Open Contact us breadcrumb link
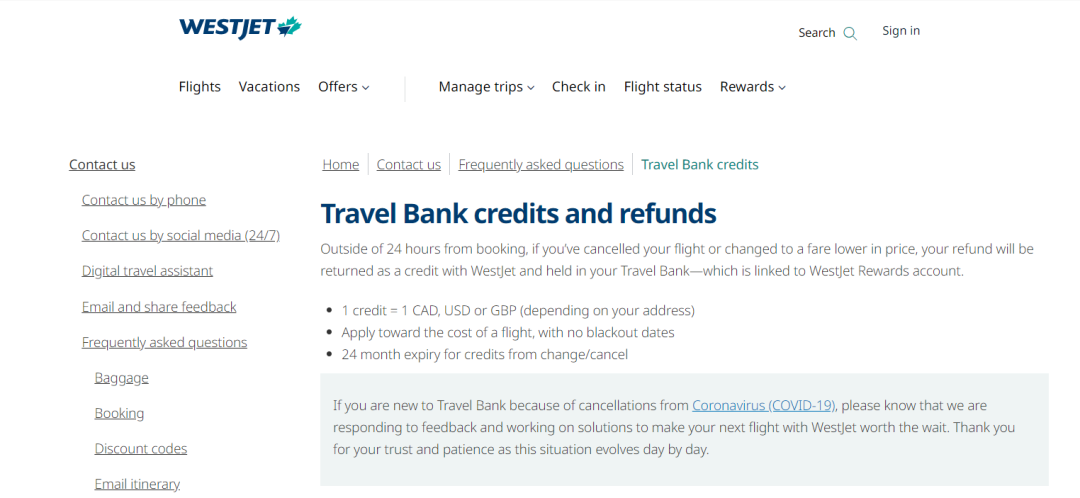Image resolution: width=1080 pixels, height=498 pixels. tap(408, 165)
